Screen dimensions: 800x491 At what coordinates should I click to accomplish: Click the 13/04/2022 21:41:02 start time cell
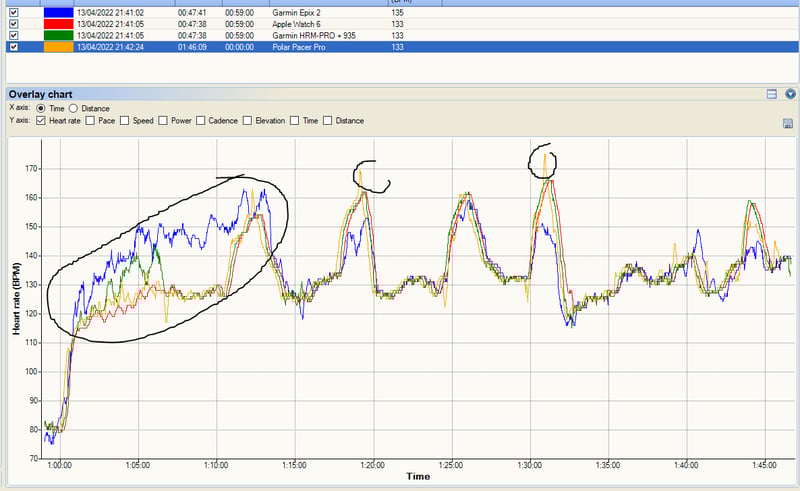coord(110,12)
